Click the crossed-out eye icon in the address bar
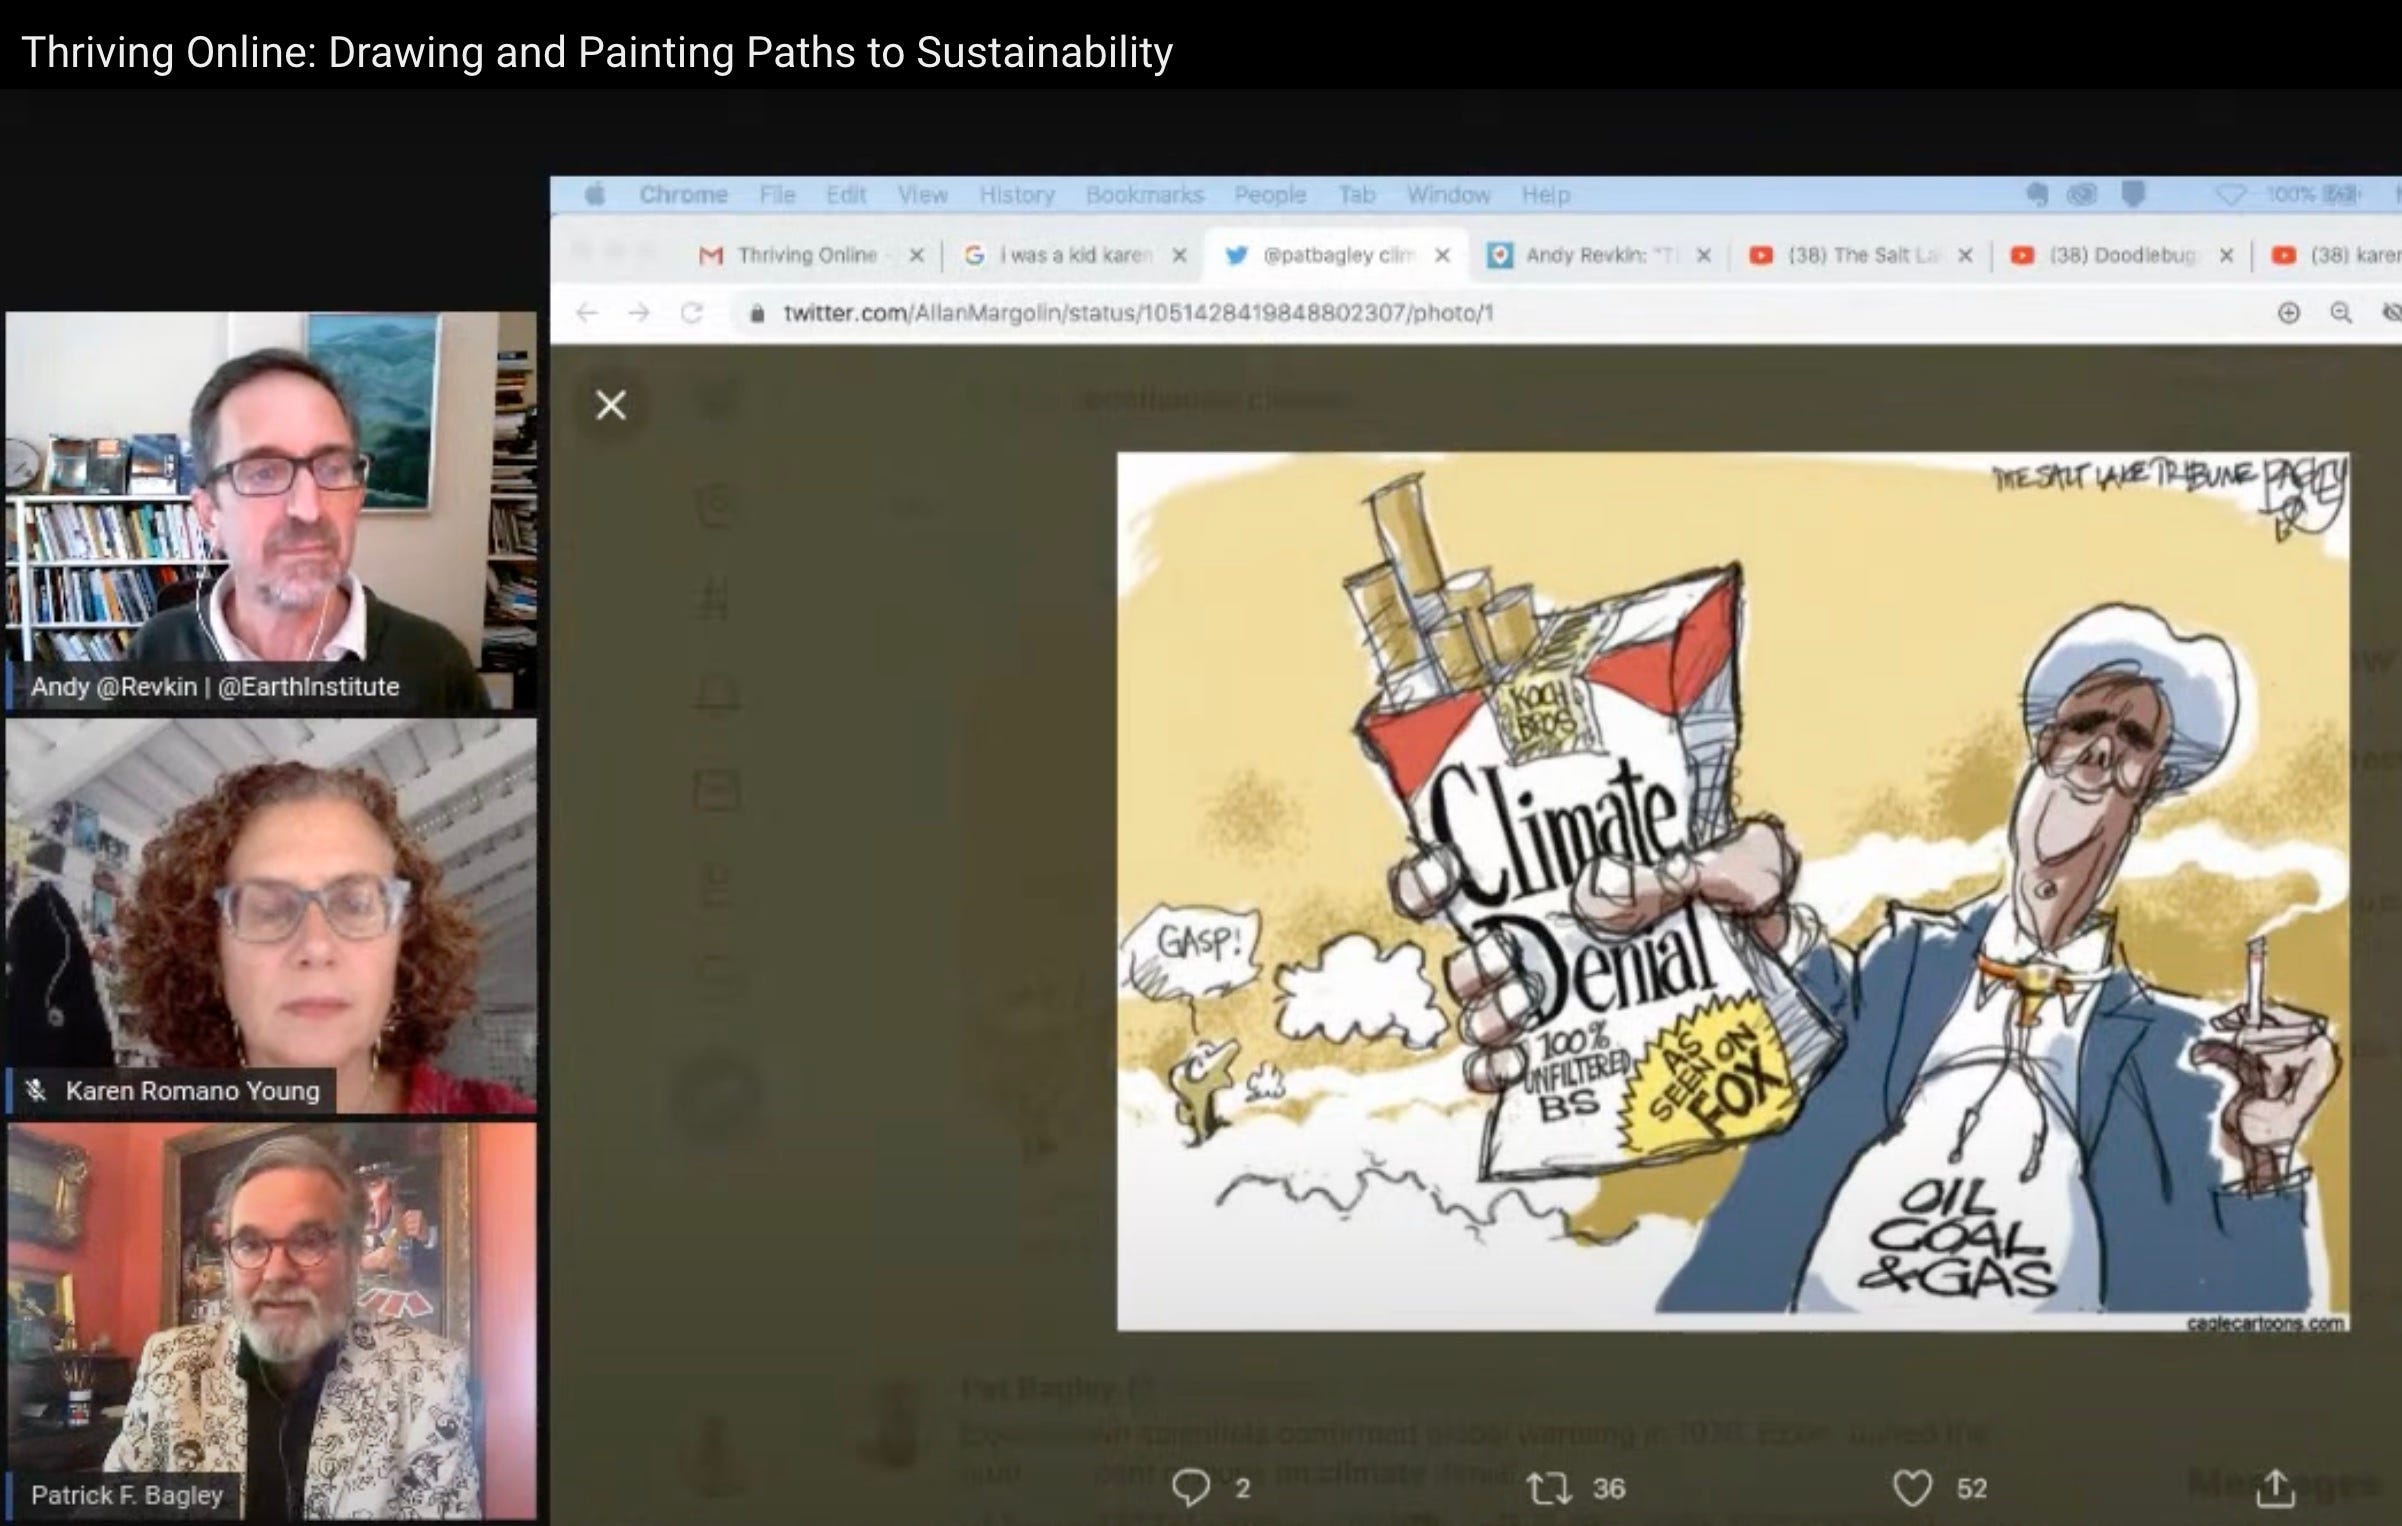2402x1526 pixels. (2391, 313)
